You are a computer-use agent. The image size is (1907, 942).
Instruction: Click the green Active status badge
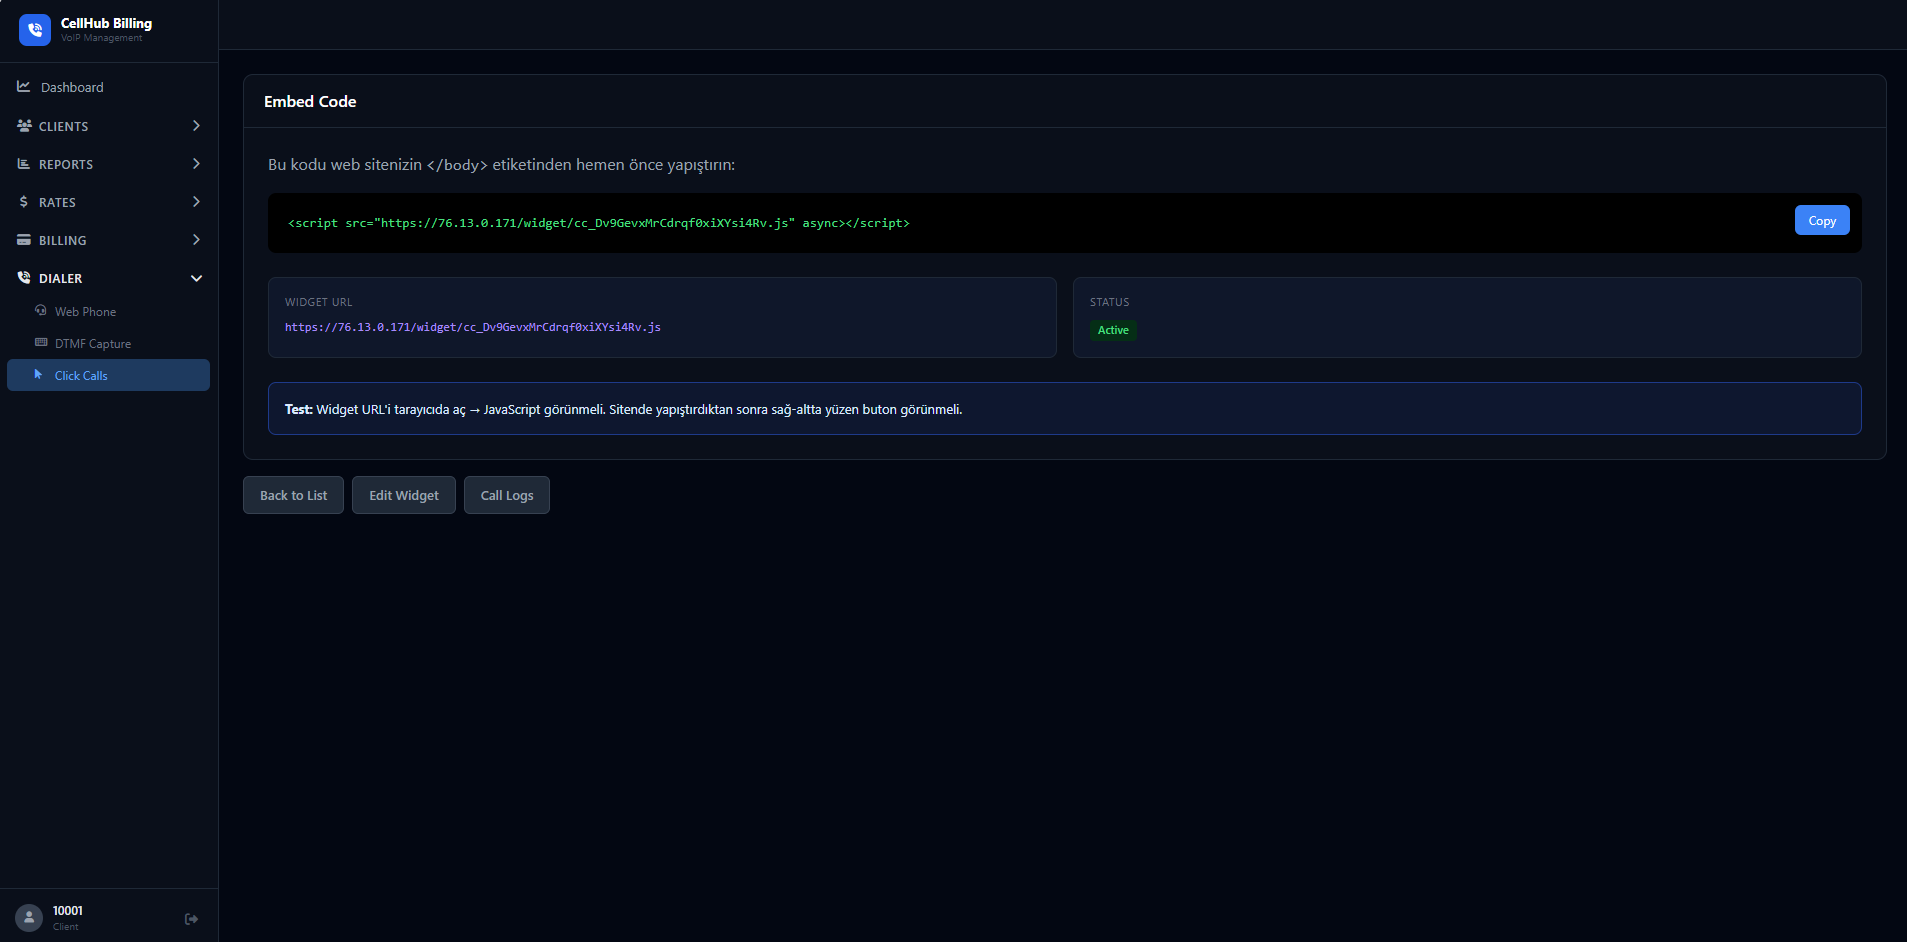click(1113, 330)
